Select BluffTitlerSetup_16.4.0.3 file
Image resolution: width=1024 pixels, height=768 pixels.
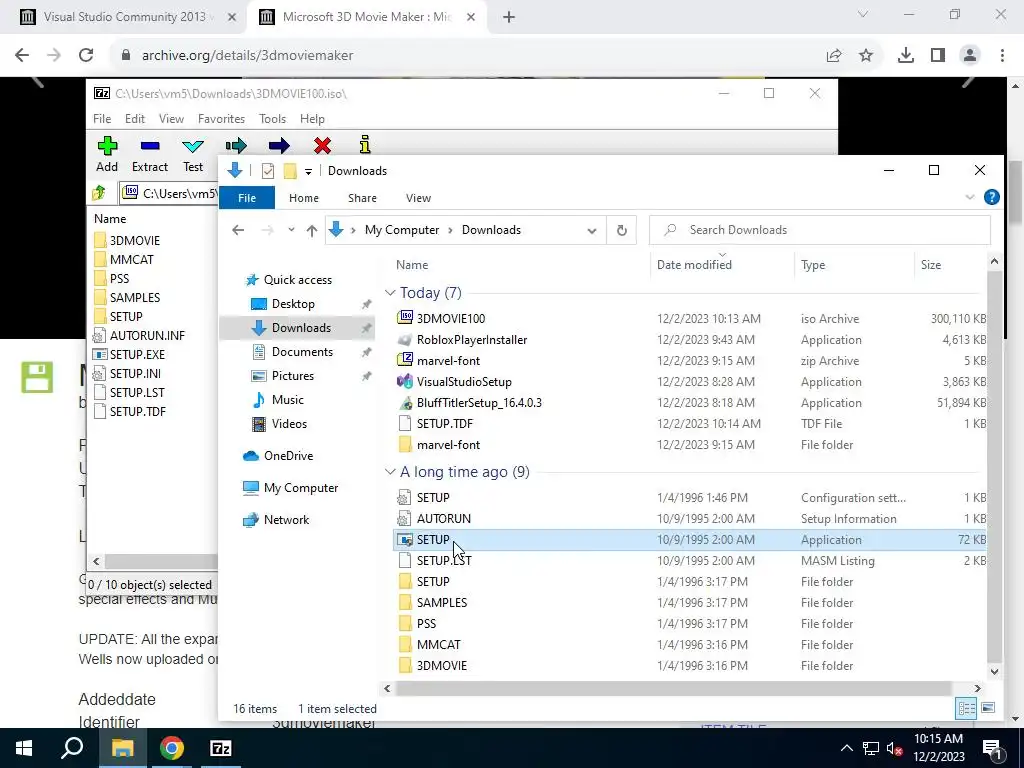pyautogui.click(x=479, y=403)
